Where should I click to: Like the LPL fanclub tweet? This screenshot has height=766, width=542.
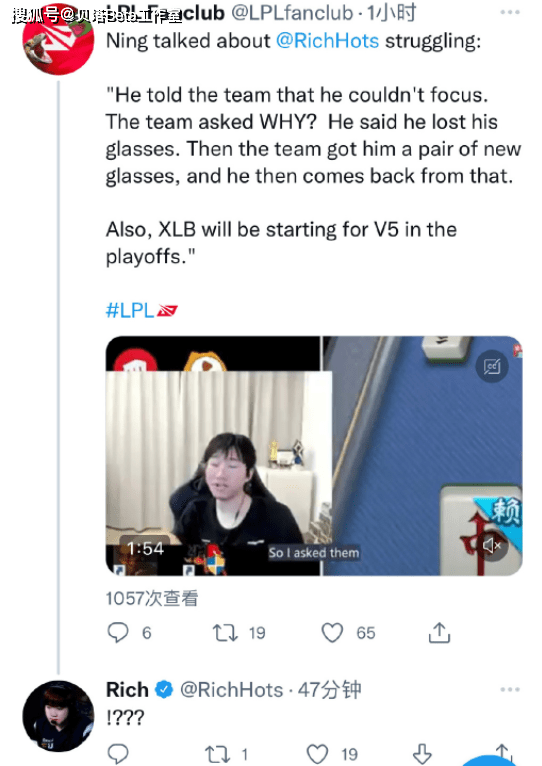click(x=332, y=633)
